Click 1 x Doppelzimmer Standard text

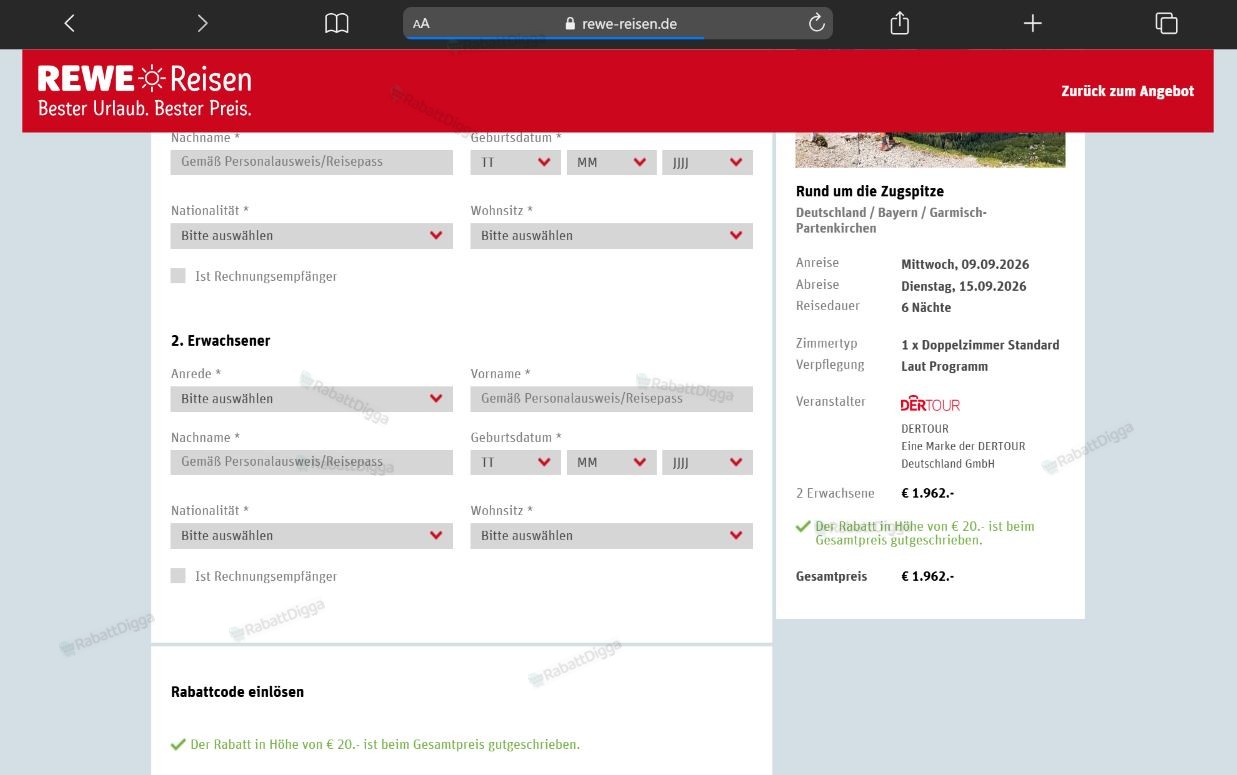(980, 345)
